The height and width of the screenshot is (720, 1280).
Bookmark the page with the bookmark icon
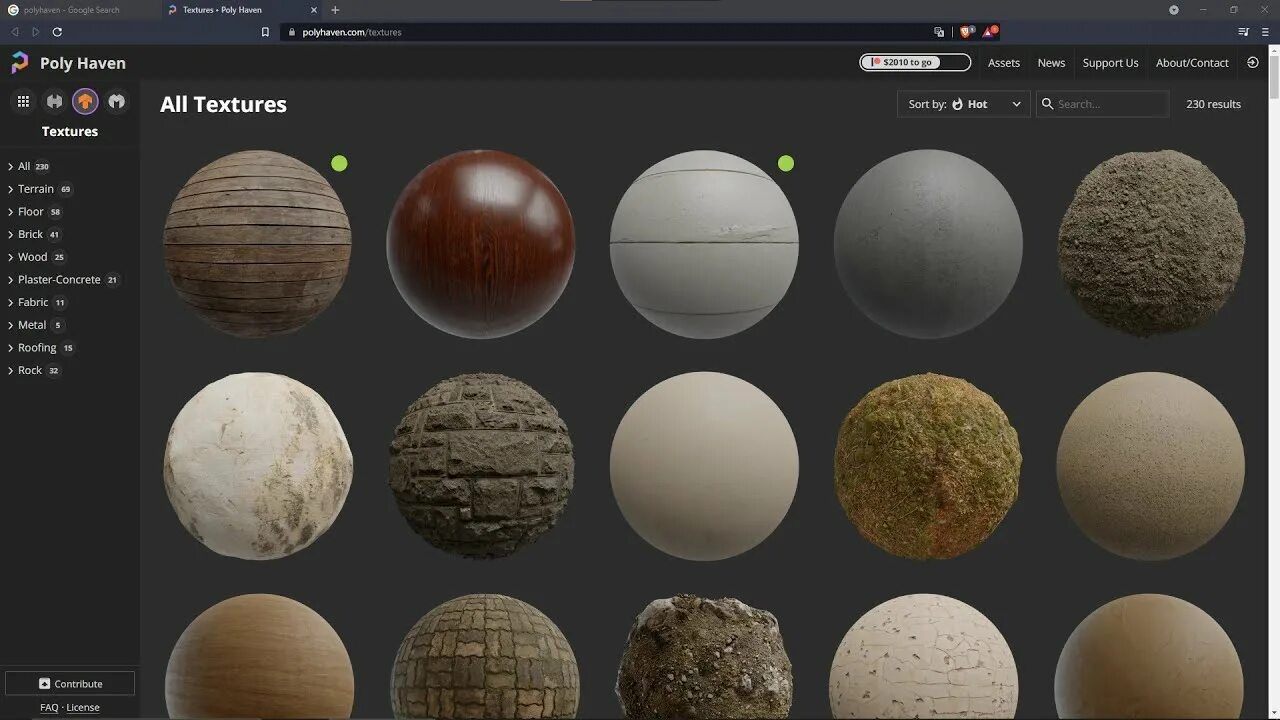point(265,32)
